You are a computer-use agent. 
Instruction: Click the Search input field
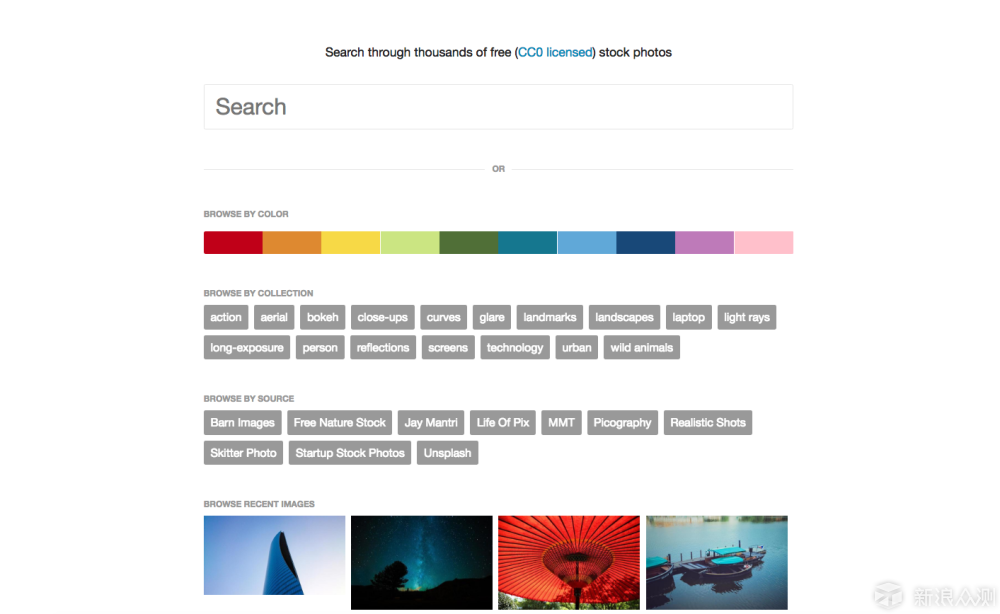(498, 107)
